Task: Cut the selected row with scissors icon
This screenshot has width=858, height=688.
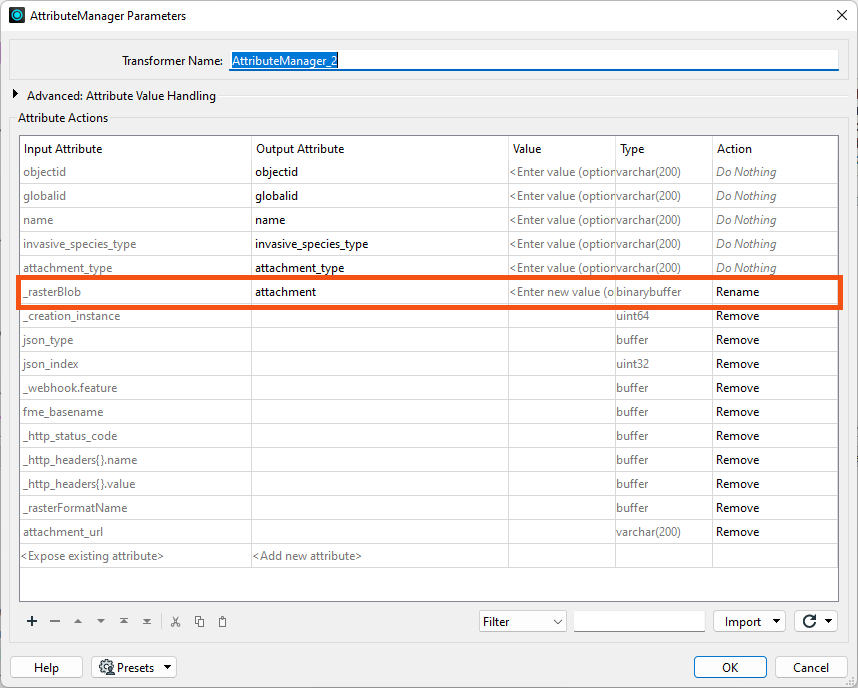Action: [175, 621]
